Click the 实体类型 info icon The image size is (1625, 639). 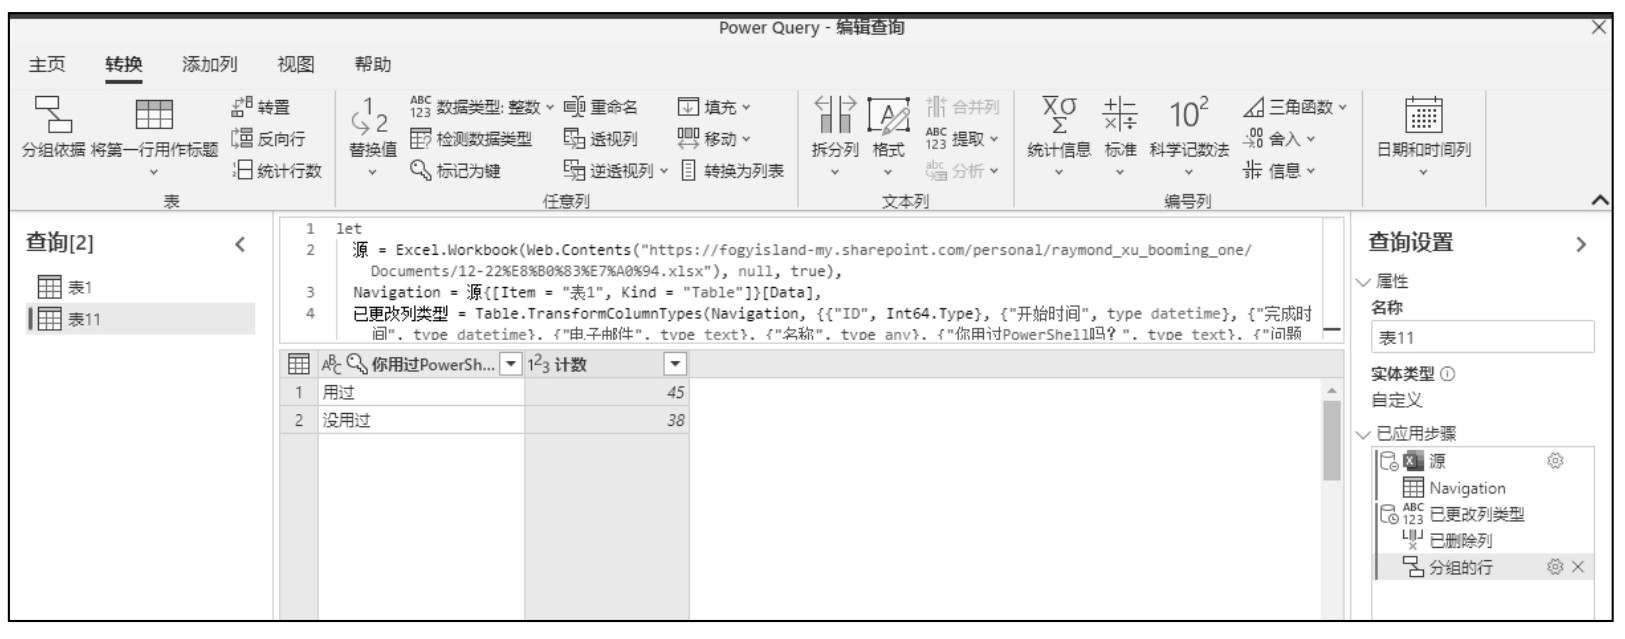point(1448,374)
